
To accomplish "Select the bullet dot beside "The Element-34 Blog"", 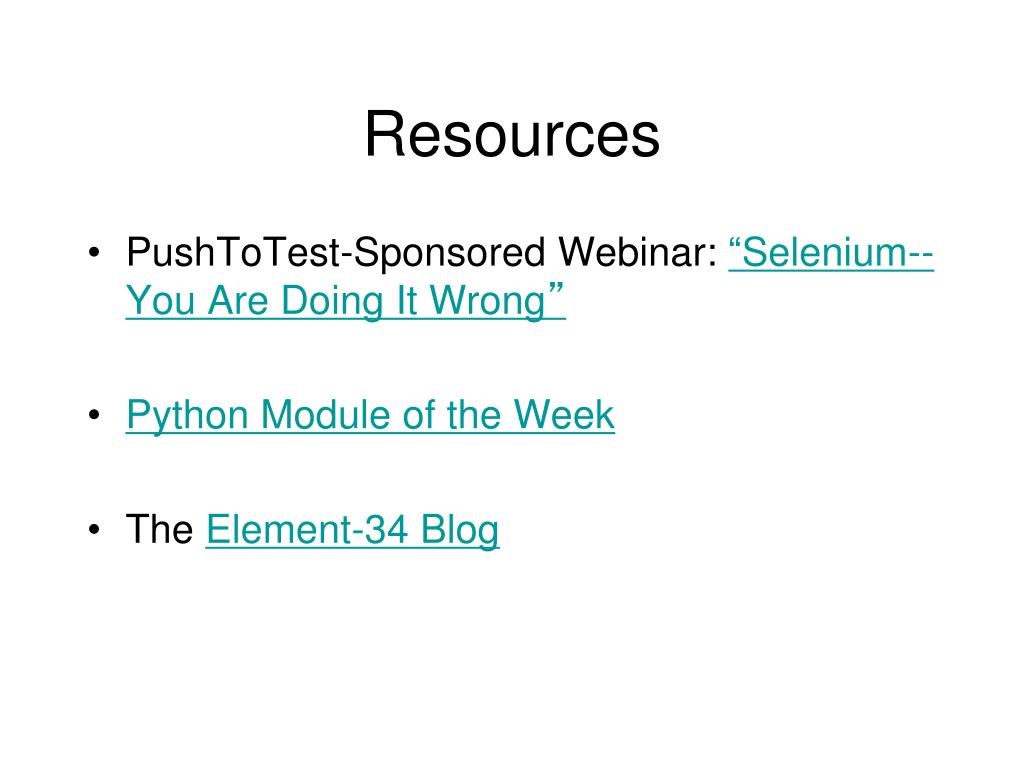I will coord(95,528).
